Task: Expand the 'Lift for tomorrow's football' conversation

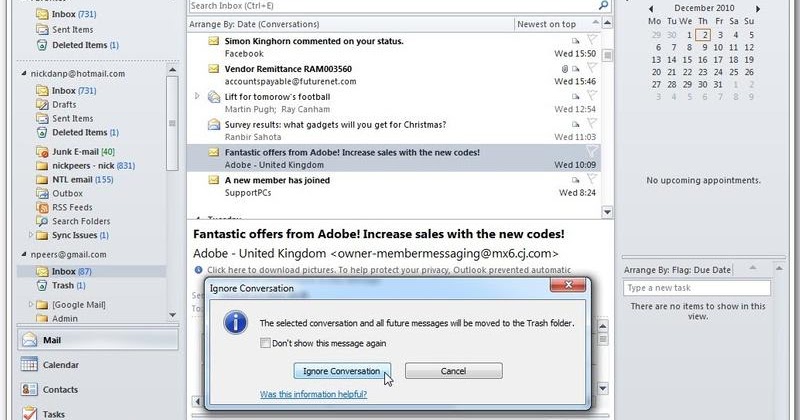Action: pos(197,96)
